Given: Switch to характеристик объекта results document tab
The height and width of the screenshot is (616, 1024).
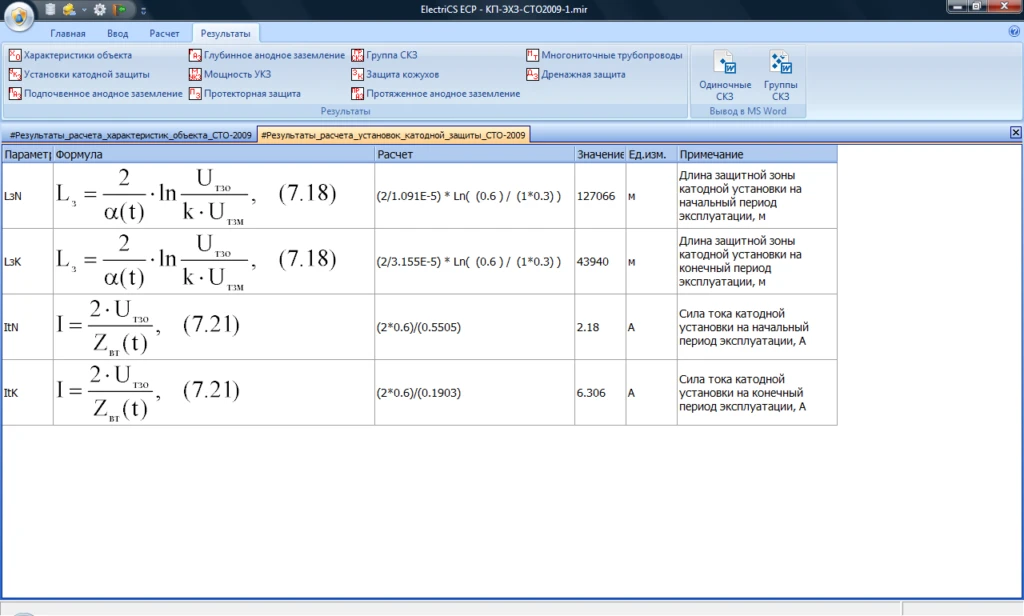Looking at the screenshot, I should pos(130,135).
